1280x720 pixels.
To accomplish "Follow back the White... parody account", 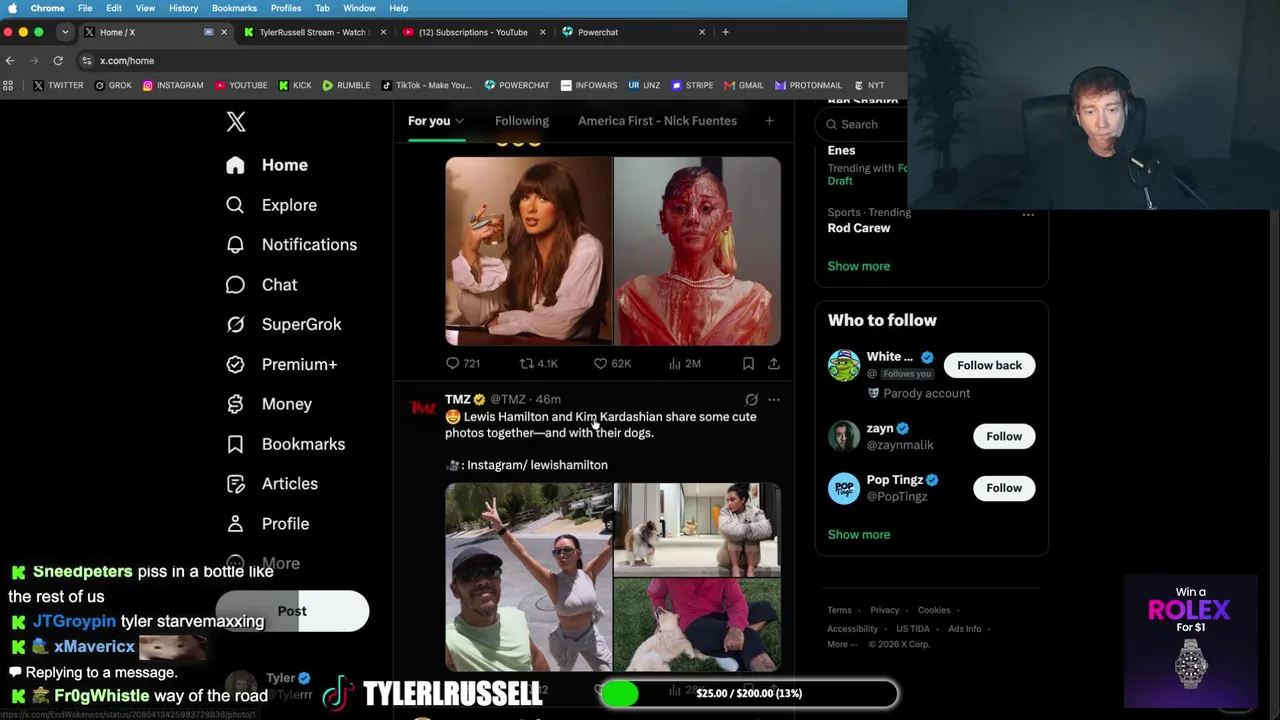I will click(989, 365).
